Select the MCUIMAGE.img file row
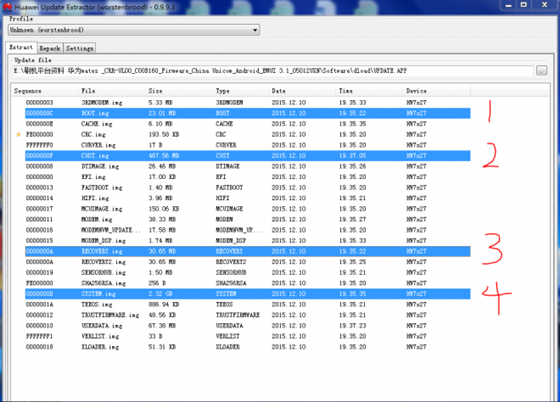The height and width of the screenshot is (402, 560). tap(248, 209)
